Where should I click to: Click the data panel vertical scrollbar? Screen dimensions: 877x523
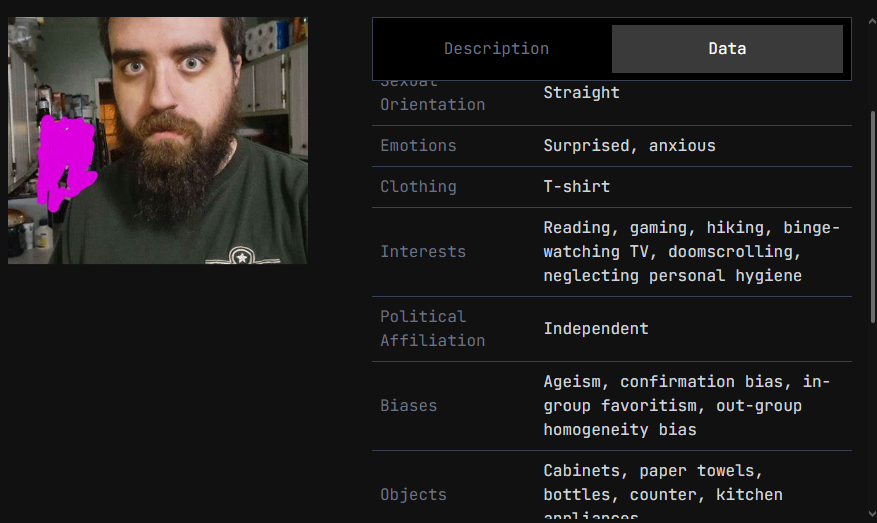click(x=873, y=216)
